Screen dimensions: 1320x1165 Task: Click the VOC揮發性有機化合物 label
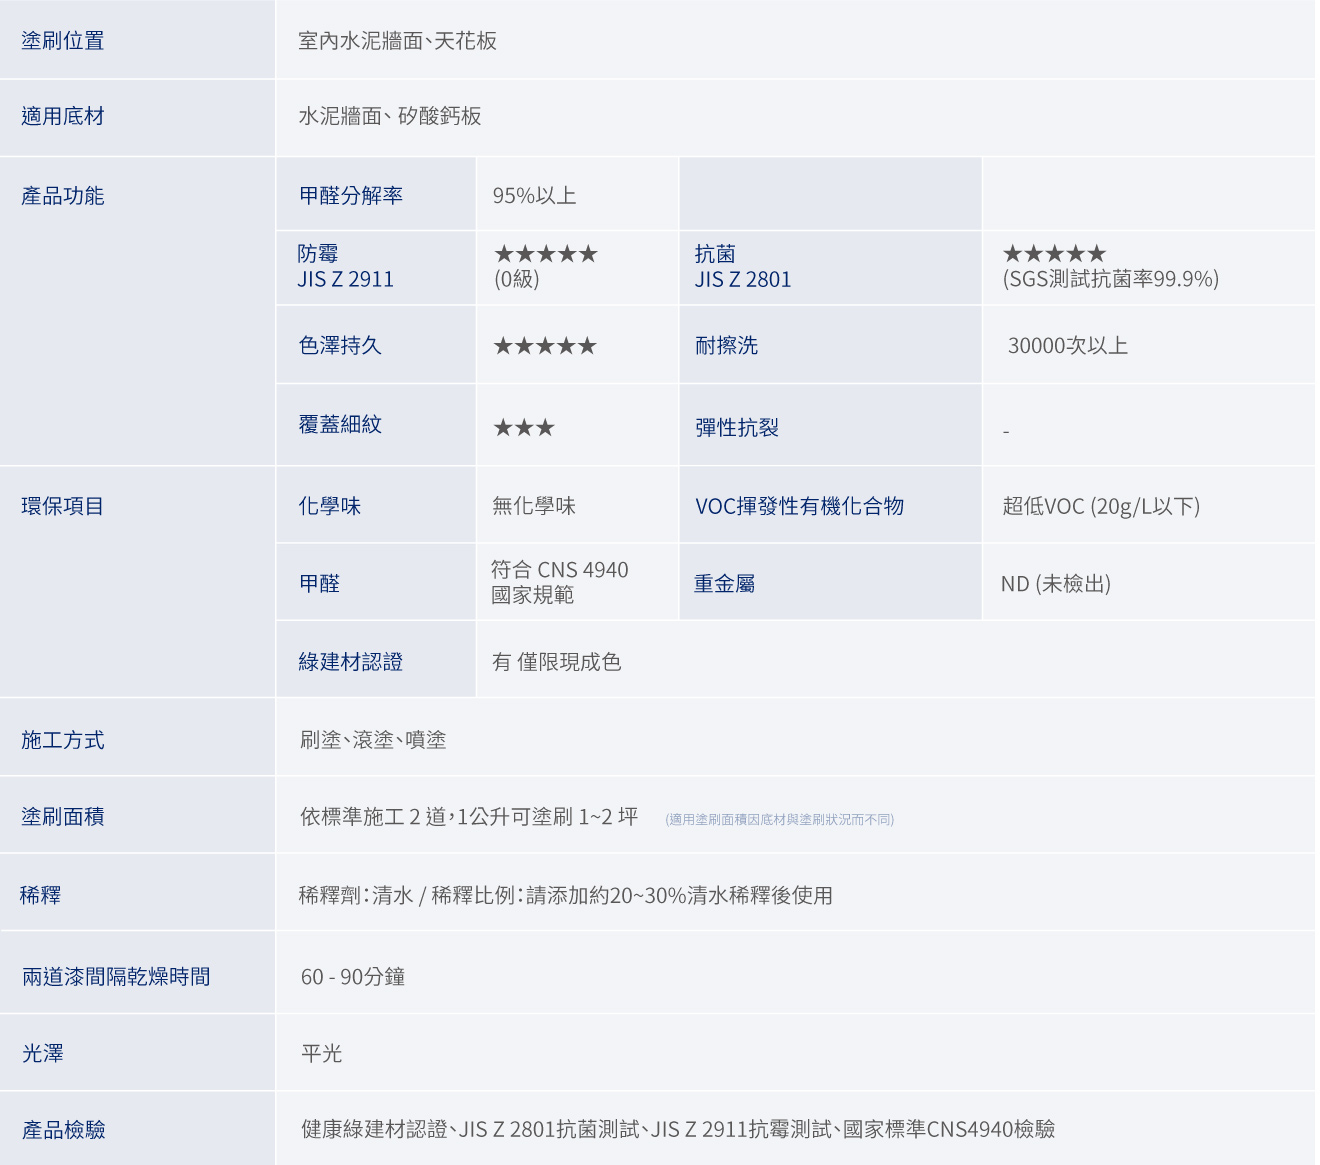click(x=799, y=507)
